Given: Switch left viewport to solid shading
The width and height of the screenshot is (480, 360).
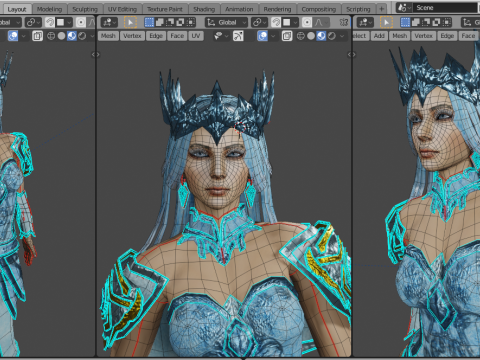Looking at the screenshot, I should click(61, 36).
